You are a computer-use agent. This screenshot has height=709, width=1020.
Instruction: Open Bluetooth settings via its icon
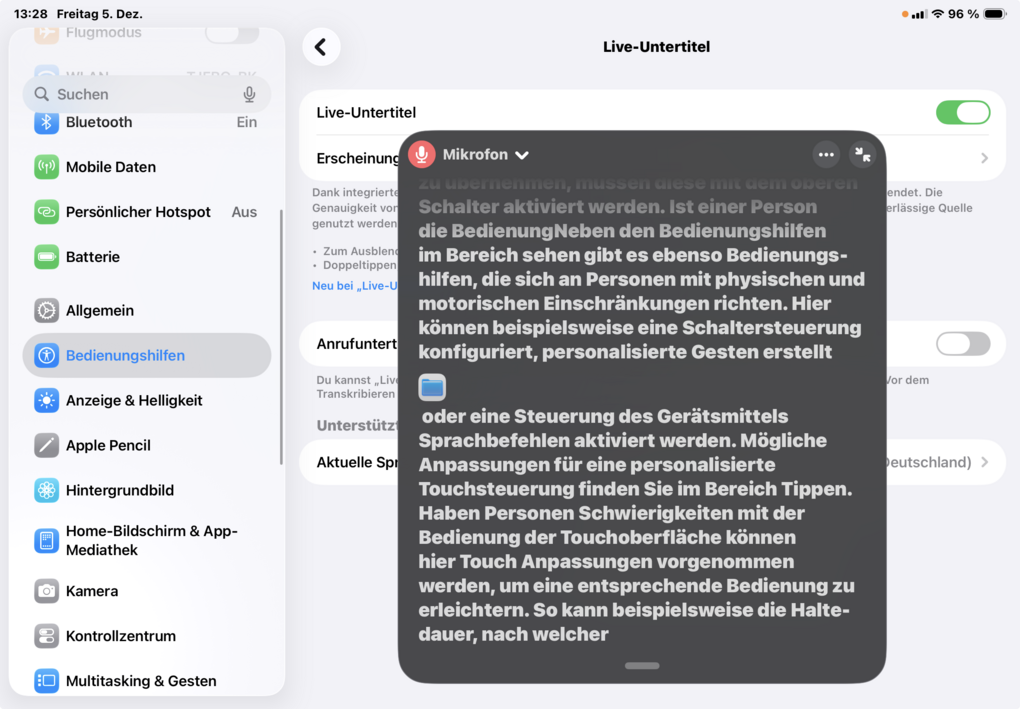click(x=47, y=122)
